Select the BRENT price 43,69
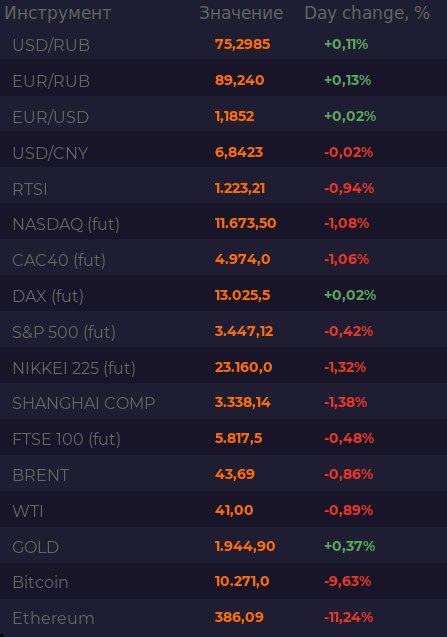The width and height of the screenshot is (447, 637). tap(234, 474)
